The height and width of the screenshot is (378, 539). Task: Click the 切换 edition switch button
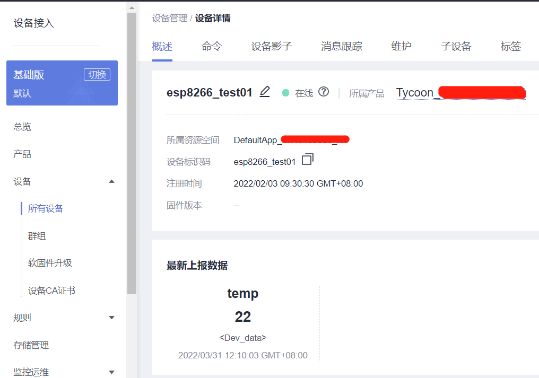tap(97, 75)
